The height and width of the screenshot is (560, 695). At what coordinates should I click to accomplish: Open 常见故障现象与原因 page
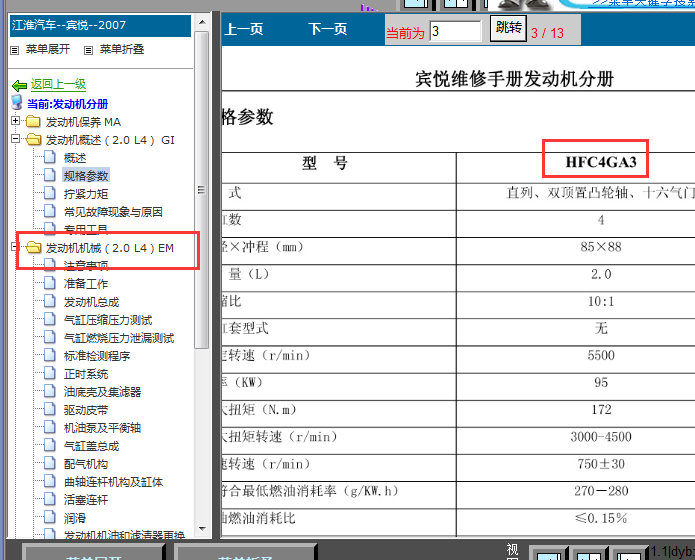113,212
